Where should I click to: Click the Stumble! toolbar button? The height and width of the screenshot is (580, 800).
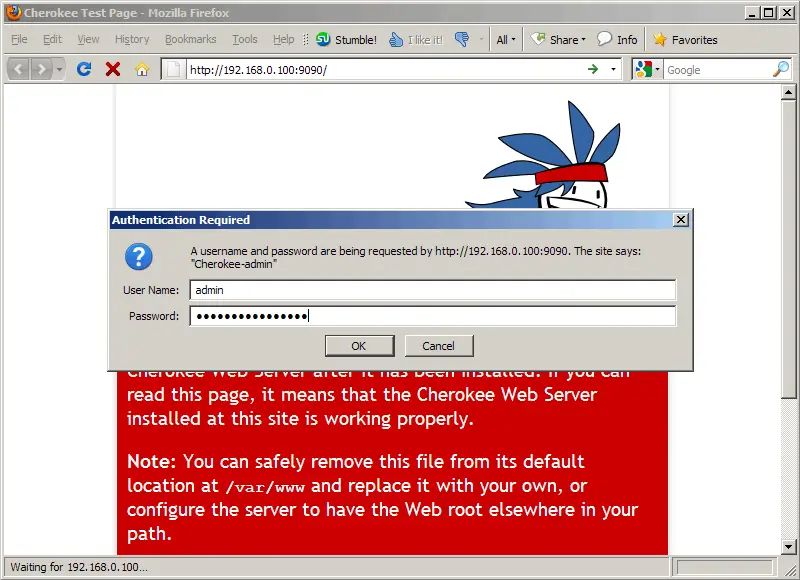point(346,39)
